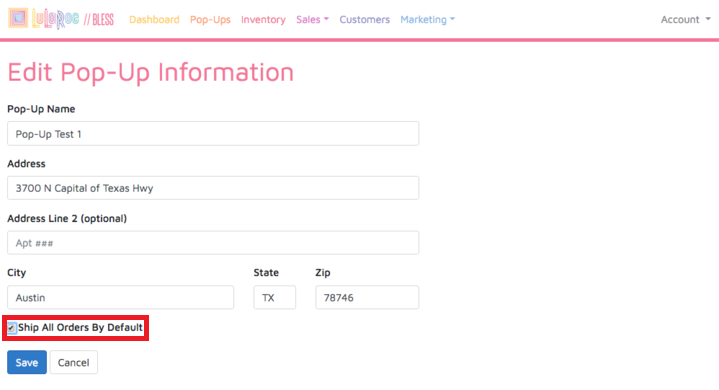Screen dimensions: 719x390
Task: Open the Customers page
Action: coord(365,20)
